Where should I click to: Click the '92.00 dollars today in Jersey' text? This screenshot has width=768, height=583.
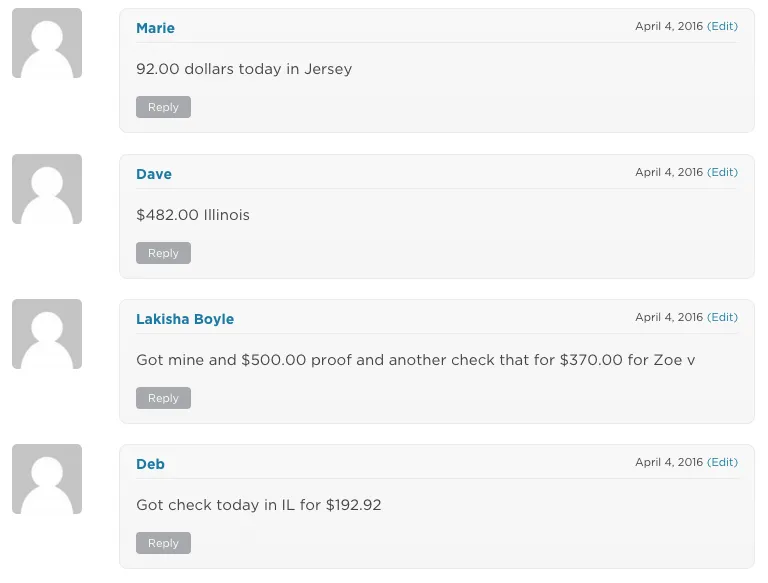(244, 69)
